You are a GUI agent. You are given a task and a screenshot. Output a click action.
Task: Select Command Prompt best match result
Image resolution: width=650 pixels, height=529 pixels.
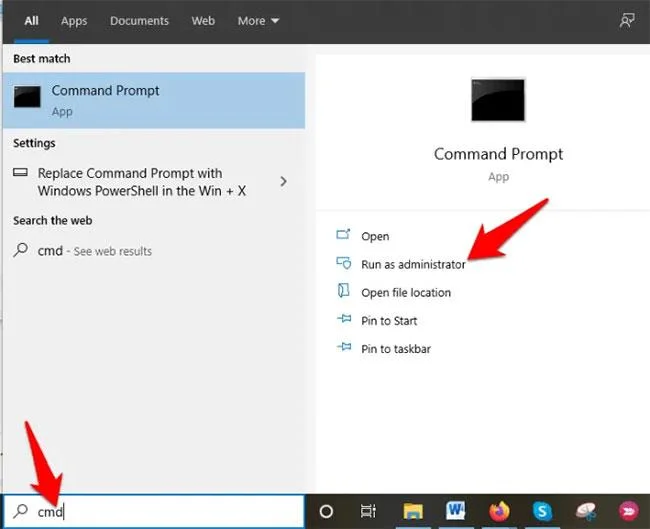154,100
